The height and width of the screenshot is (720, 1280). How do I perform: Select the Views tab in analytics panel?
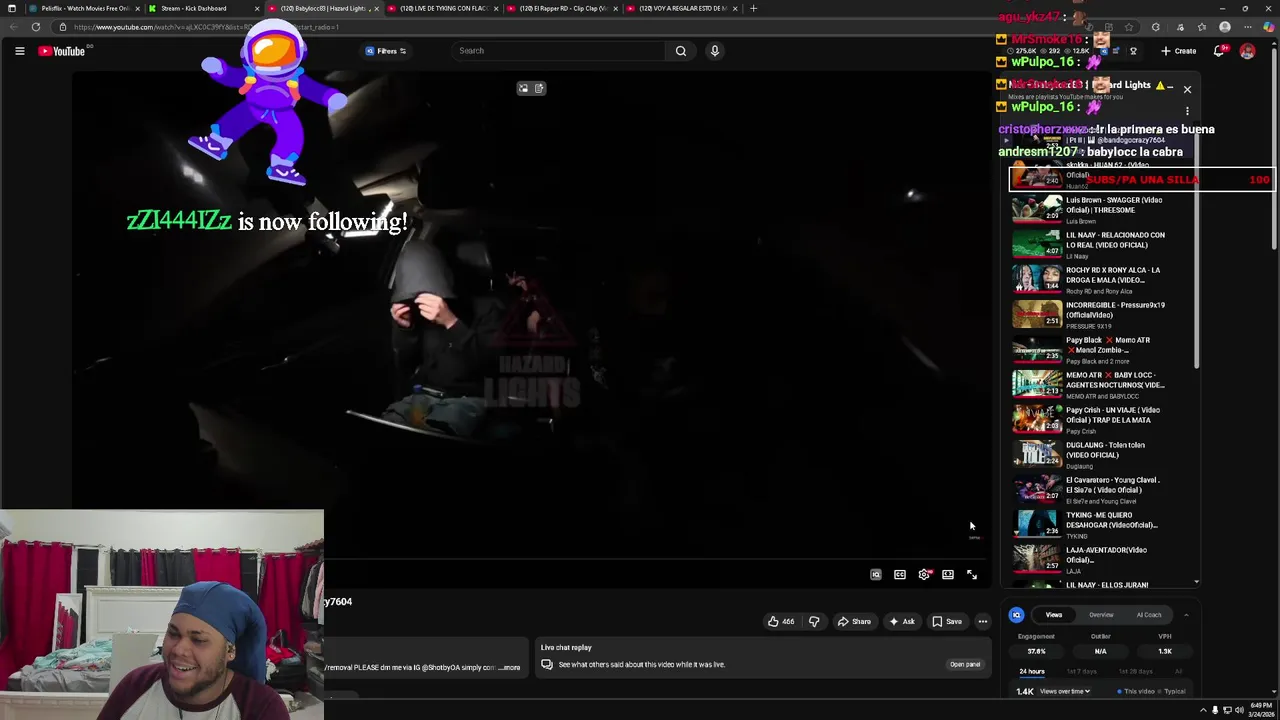(x=1054, y=615)
